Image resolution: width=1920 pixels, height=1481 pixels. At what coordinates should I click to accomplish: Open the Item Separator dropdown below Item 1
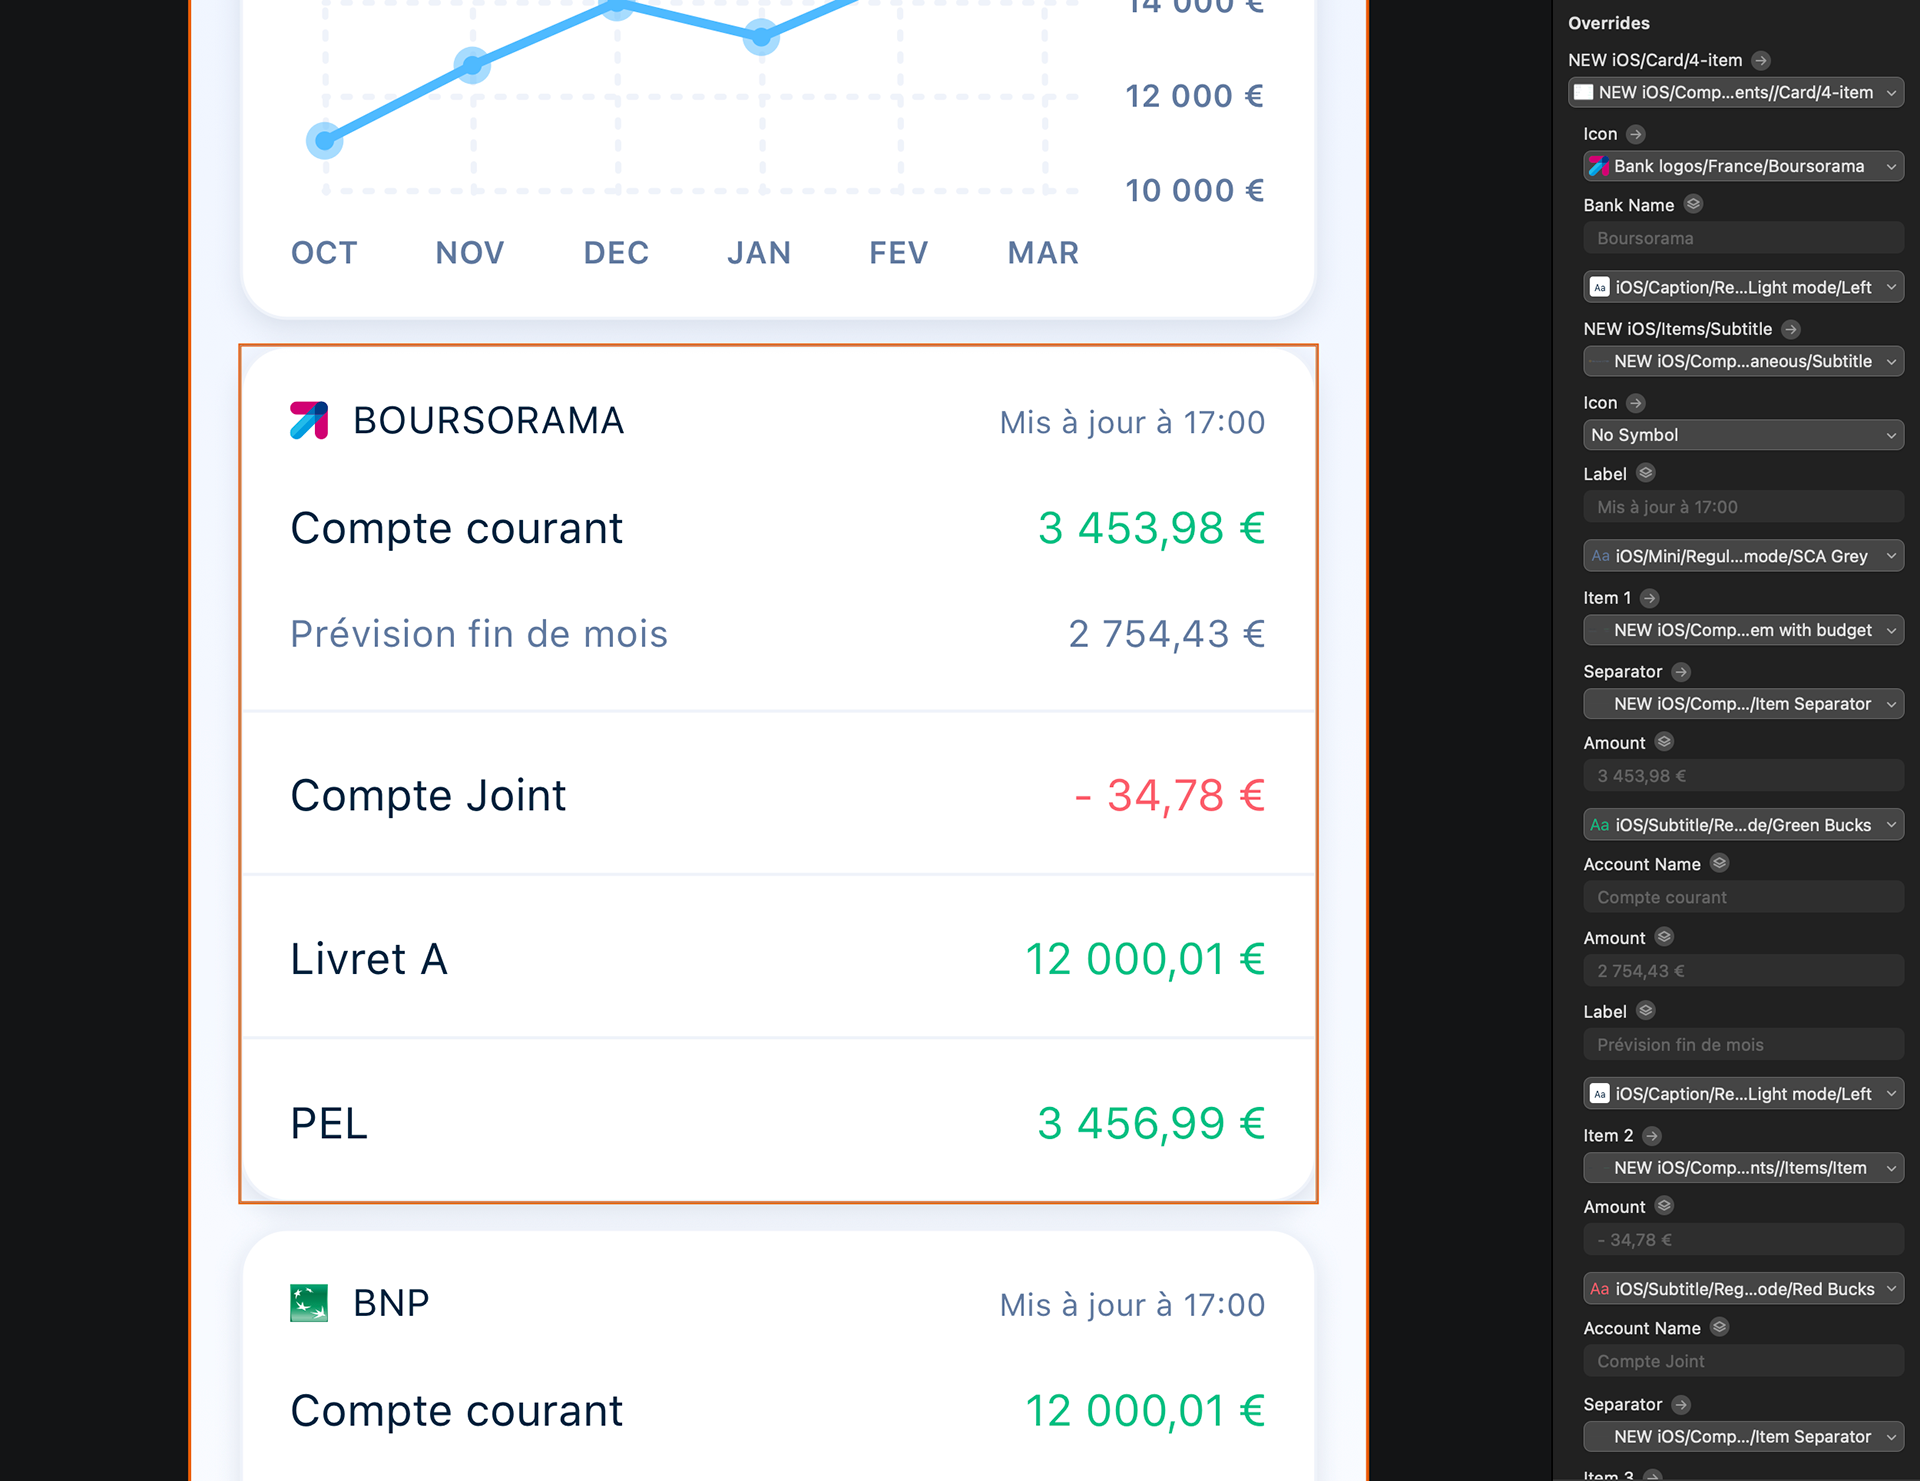point(1743,704)
